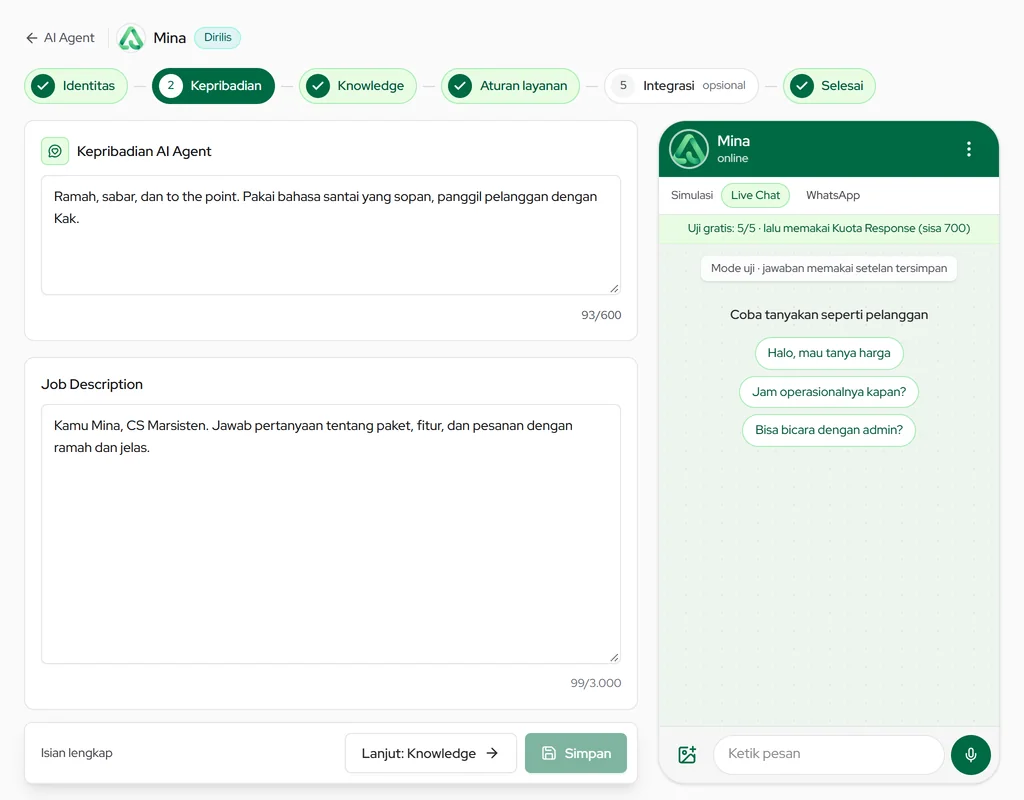The image size is (1024, 800).
Task: Click Lanjut: Knowledge button
Action: (430, 753)
